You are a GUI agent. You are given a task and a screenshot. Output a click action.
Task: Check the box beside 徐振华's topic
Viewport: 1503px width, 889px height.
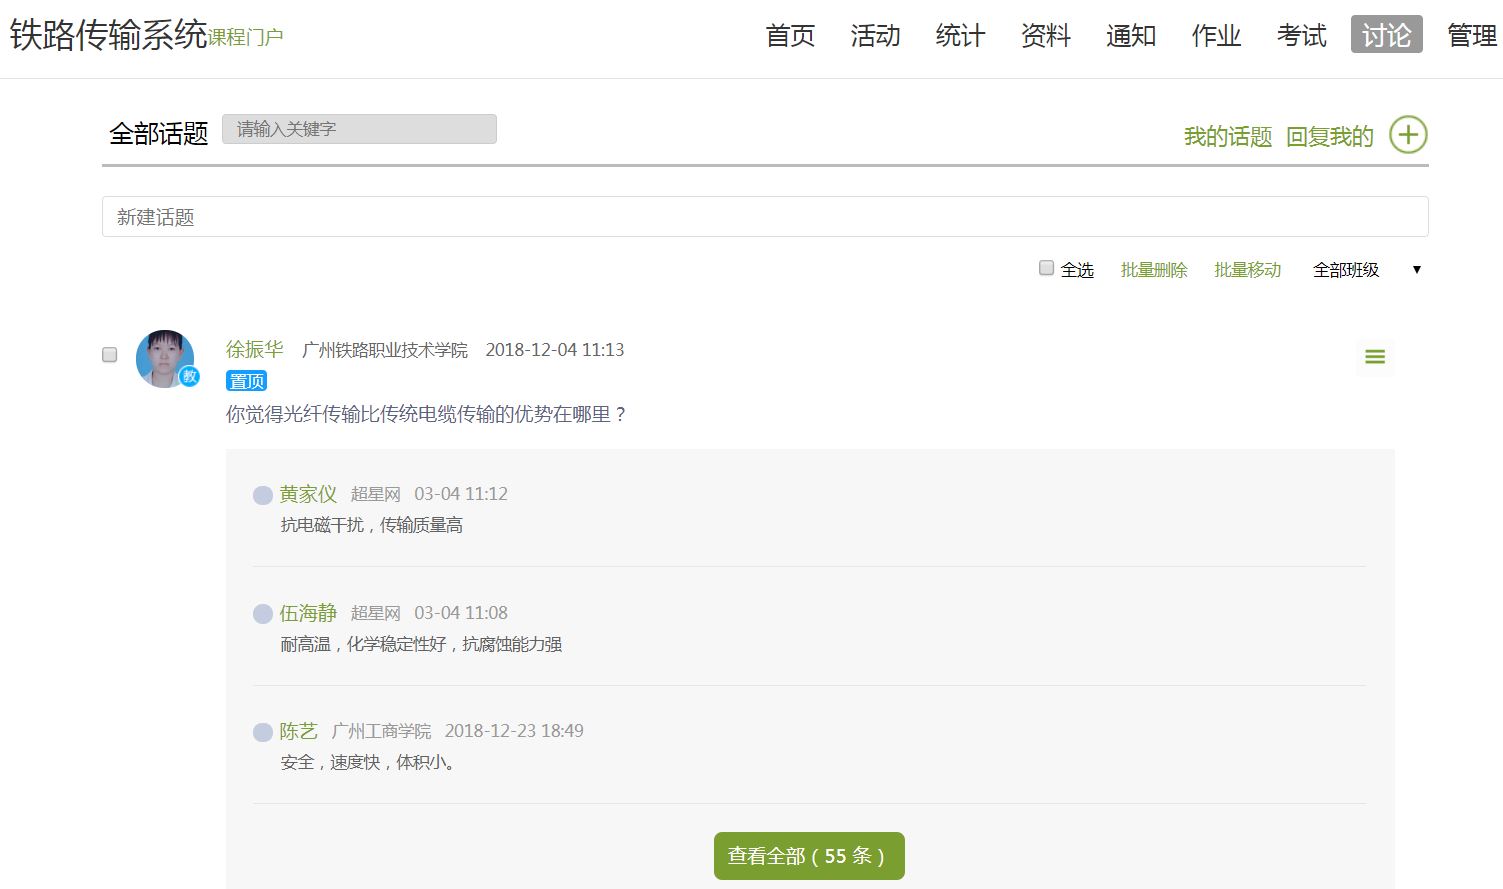[110, 355]
